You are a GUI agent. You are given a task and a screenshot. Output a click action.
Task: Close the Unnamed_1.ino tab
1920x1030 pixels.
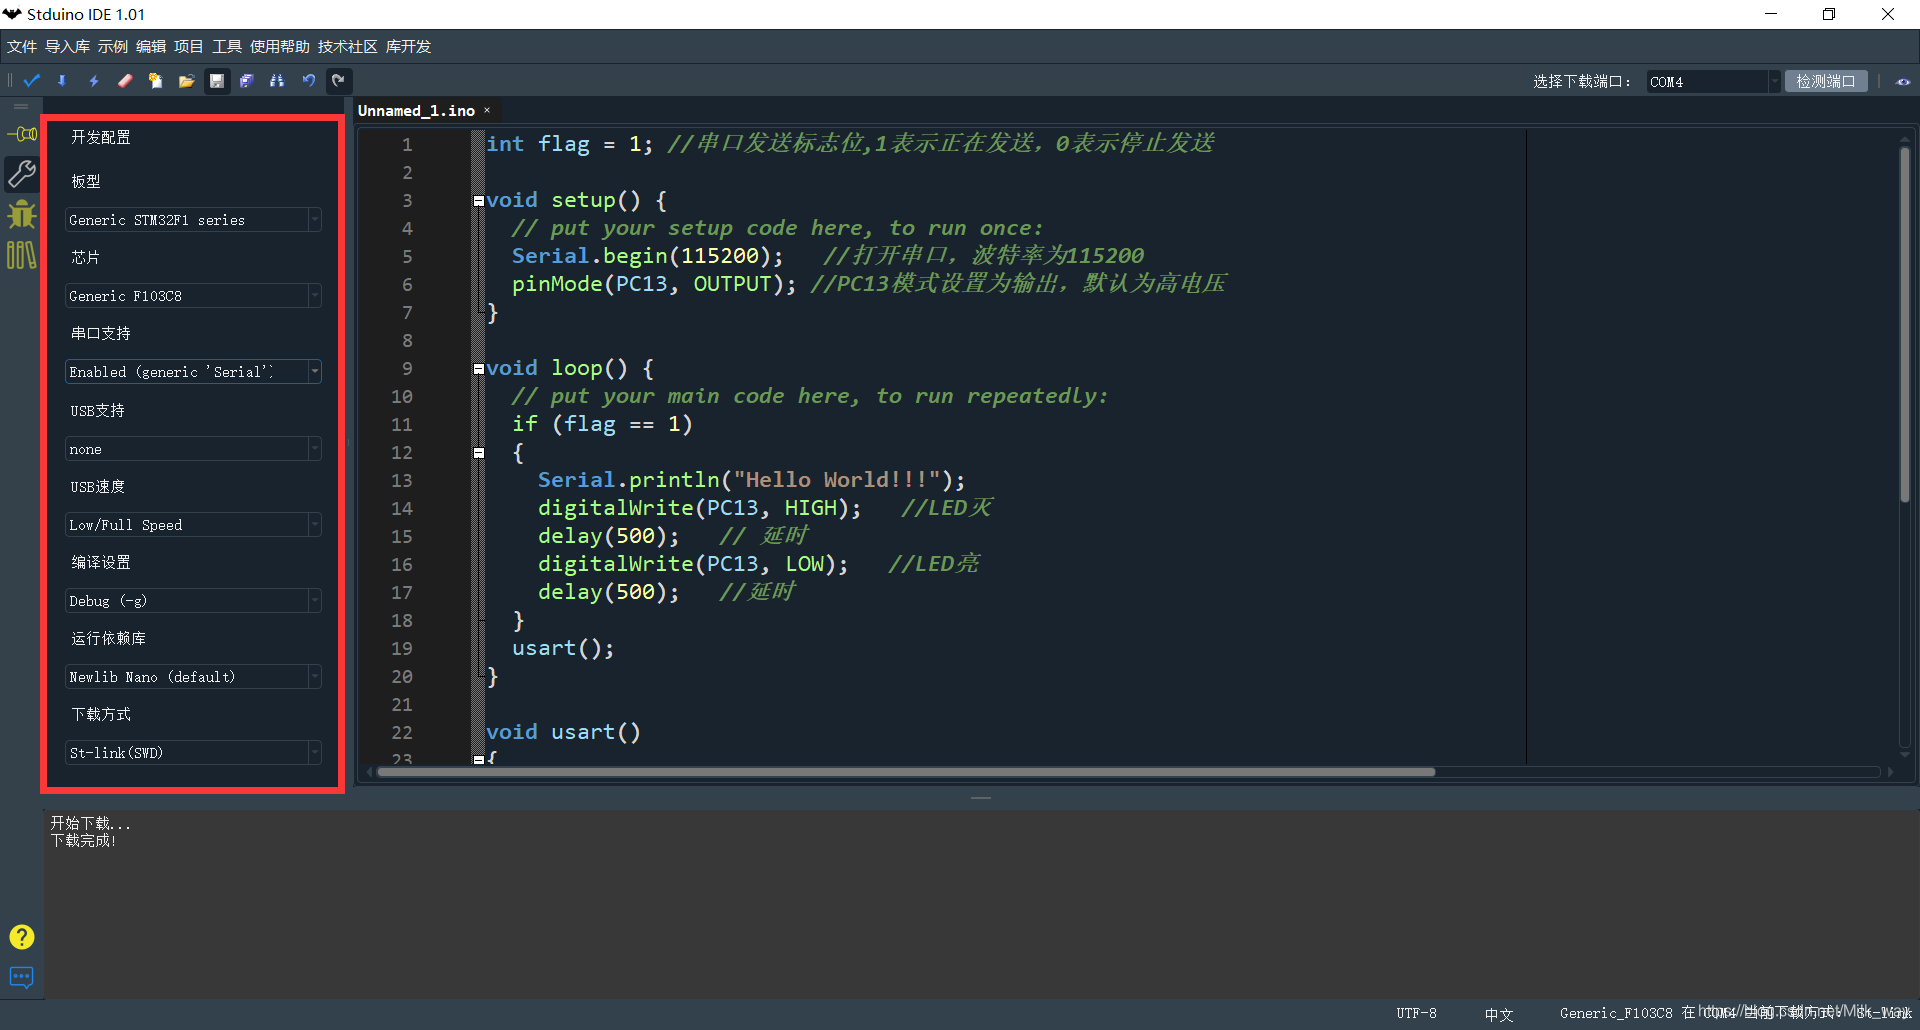[487, 111]
